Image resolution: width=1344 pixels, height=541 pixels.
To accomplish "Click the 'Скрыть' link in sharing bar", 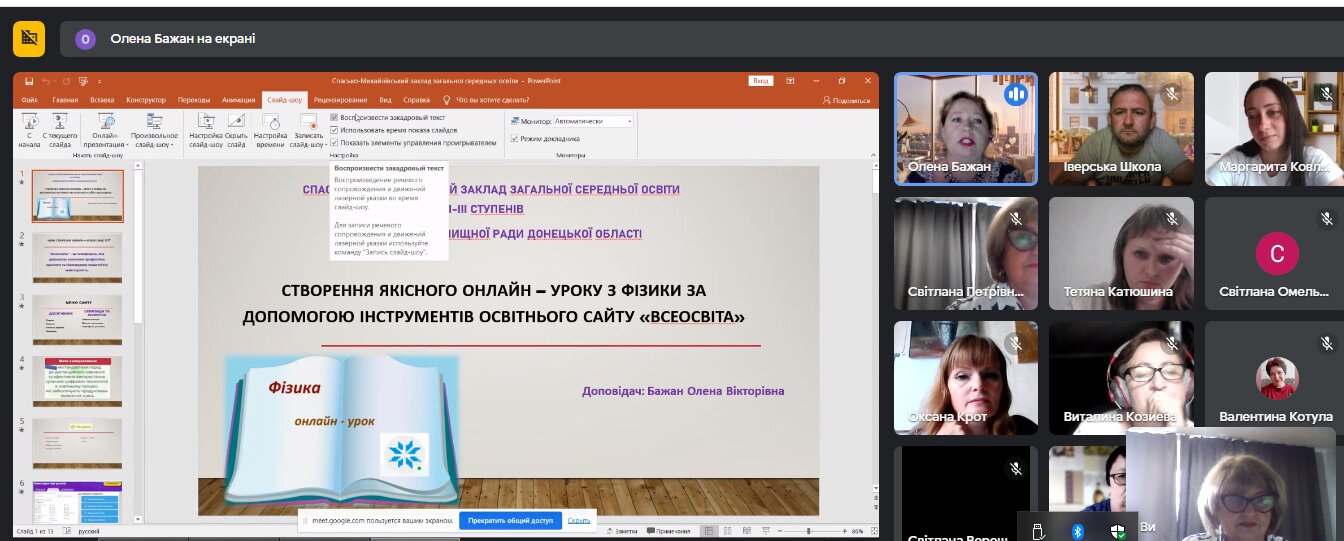I will click(x=579, y=520).
